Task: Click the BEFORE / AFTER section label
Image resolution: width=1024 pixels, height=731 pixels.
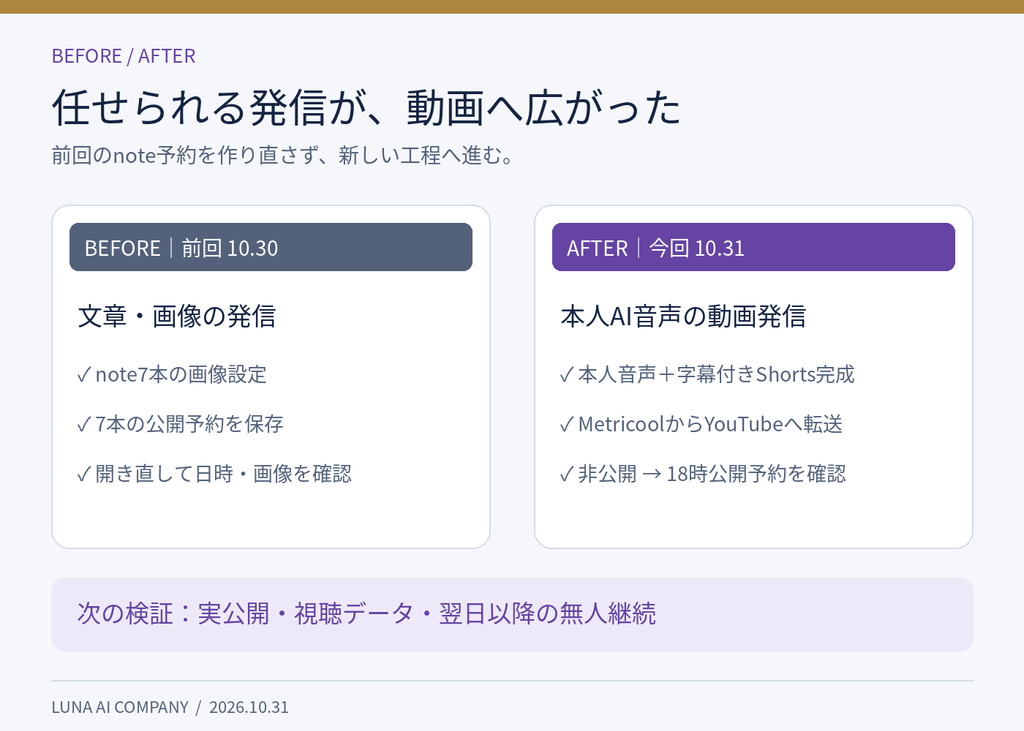Action: click(123, 56)
